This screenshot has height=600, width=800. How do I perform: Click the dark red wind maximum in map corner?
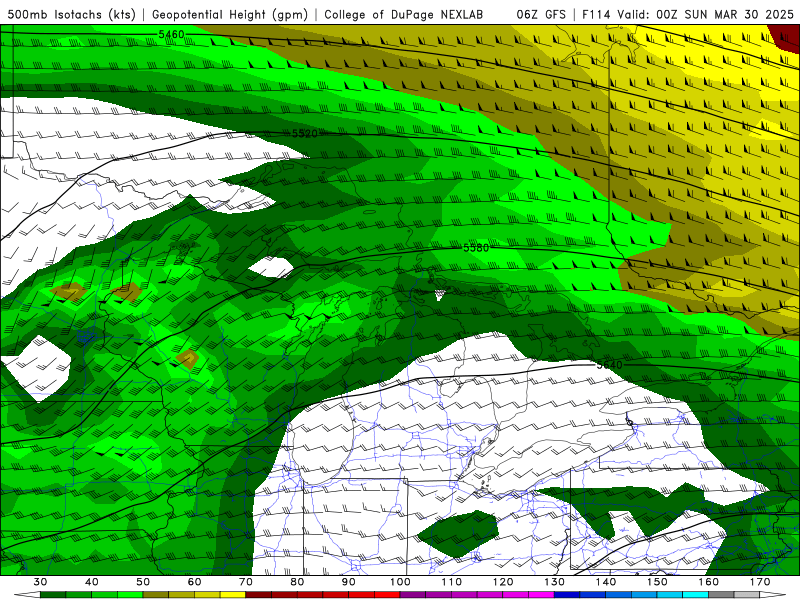787,35
